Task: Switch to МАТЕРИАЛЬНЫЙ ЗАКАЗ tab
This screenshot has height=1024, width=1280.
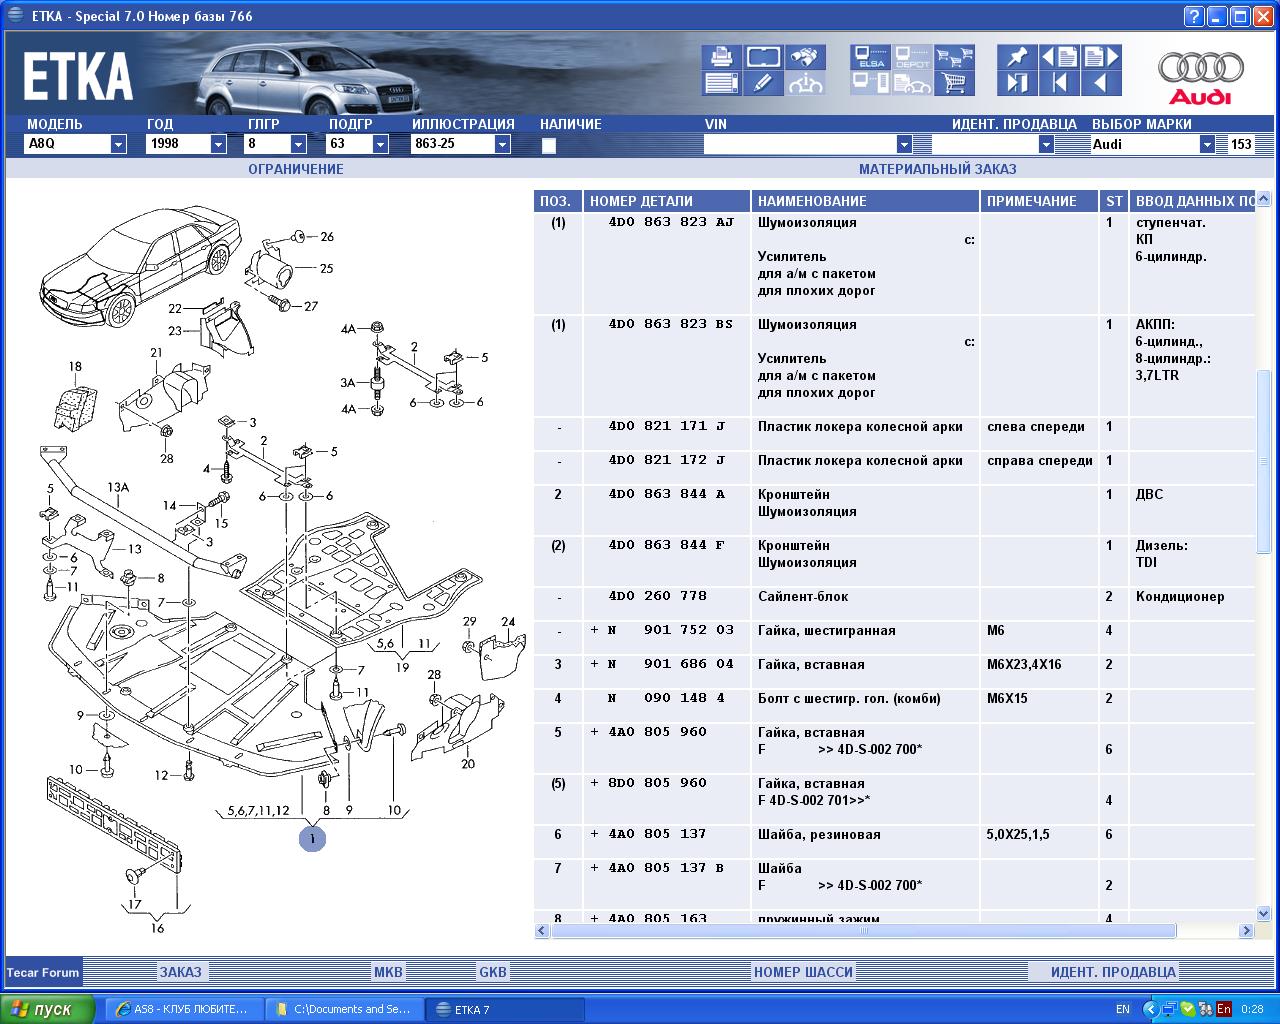Action: tap(936, 169)
